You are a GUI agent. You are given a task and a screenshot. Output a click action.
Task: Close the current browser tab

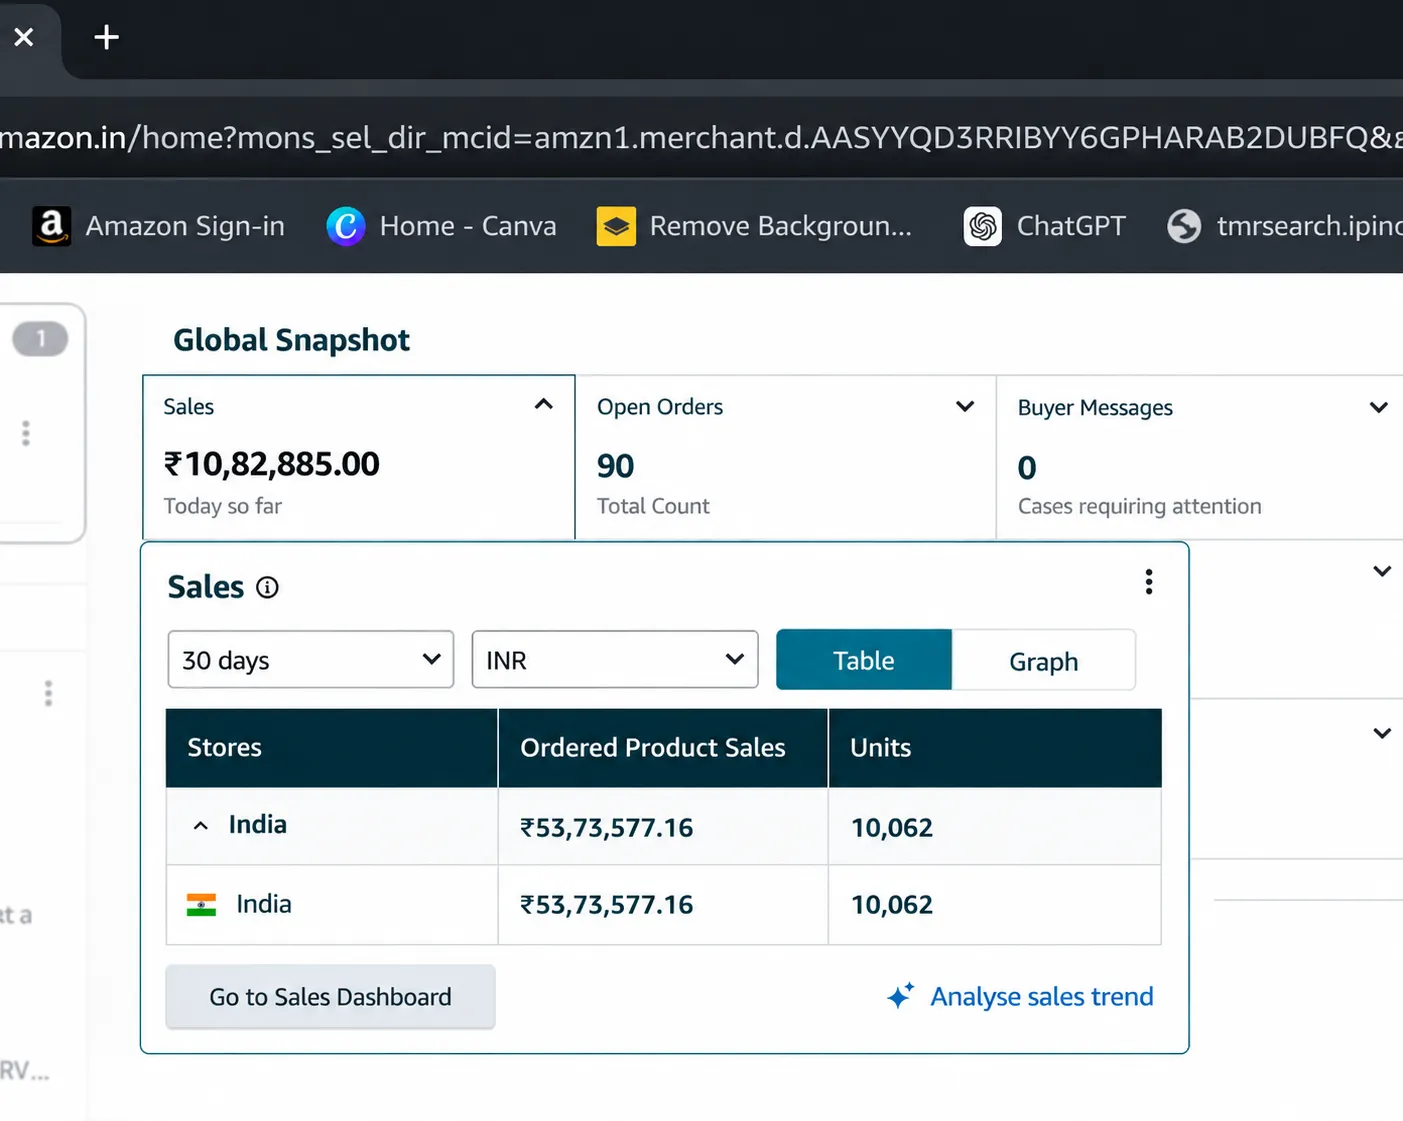point(24,38)
